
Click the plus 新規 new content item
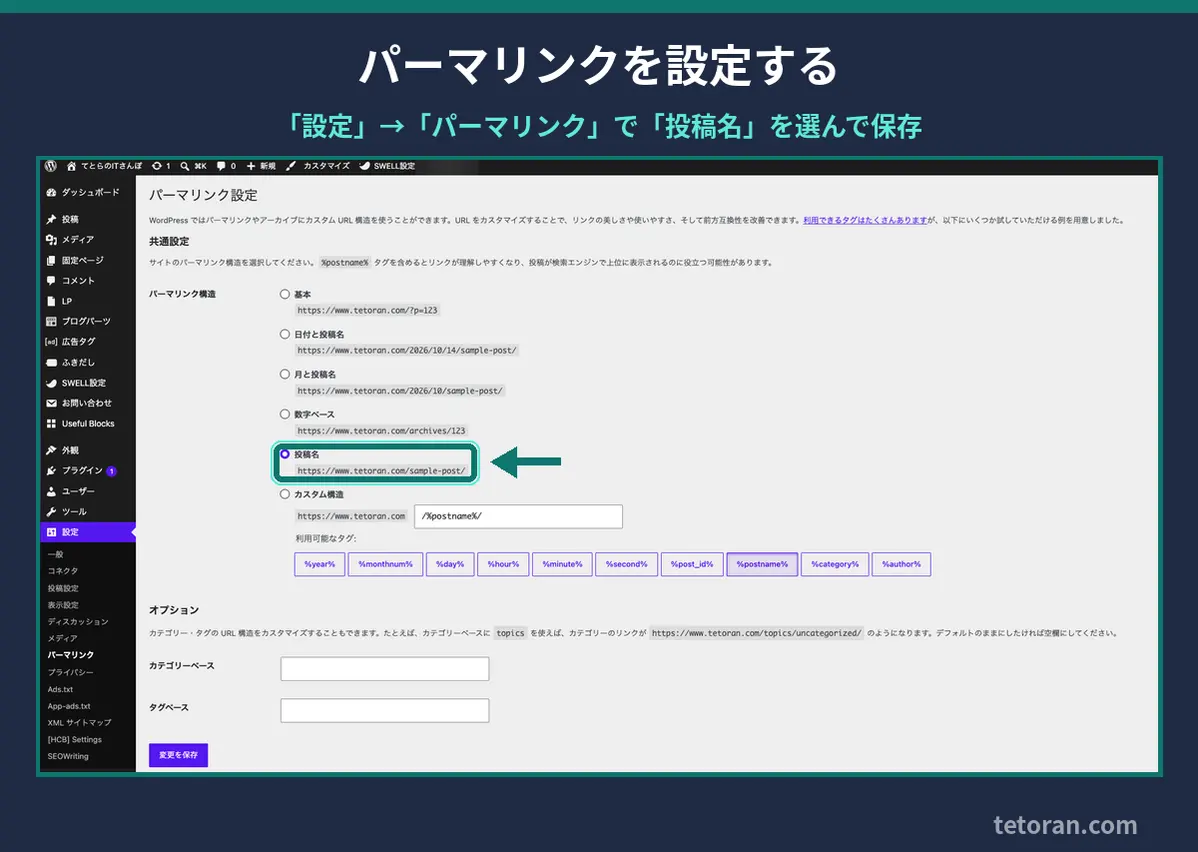point(261,166)
